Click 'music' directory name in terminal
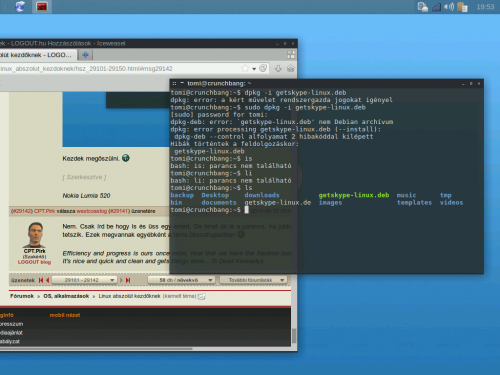The width and height of the screenshot is (500, 375). pyautogui.click(x=406, y=195)
